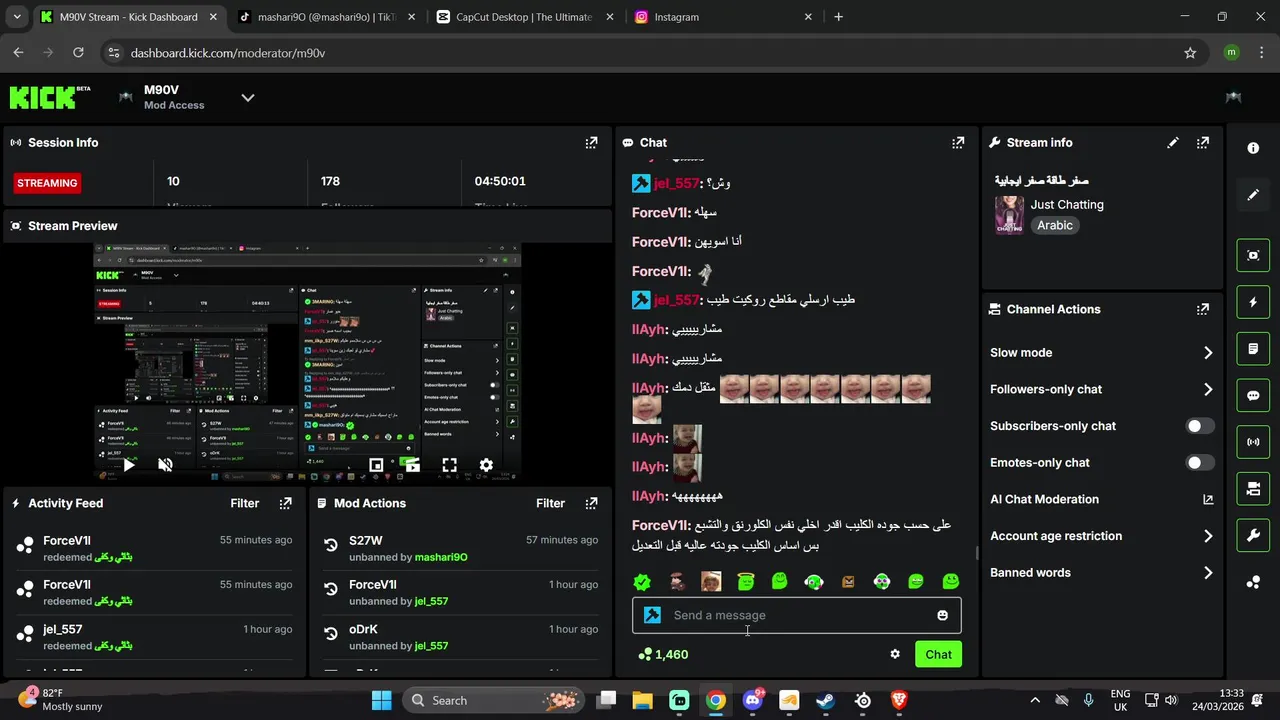Image resolution: width=1280 pixels, height=720 pixels.
Task: Insert the green verified checkmark emote
Action: 642,581
